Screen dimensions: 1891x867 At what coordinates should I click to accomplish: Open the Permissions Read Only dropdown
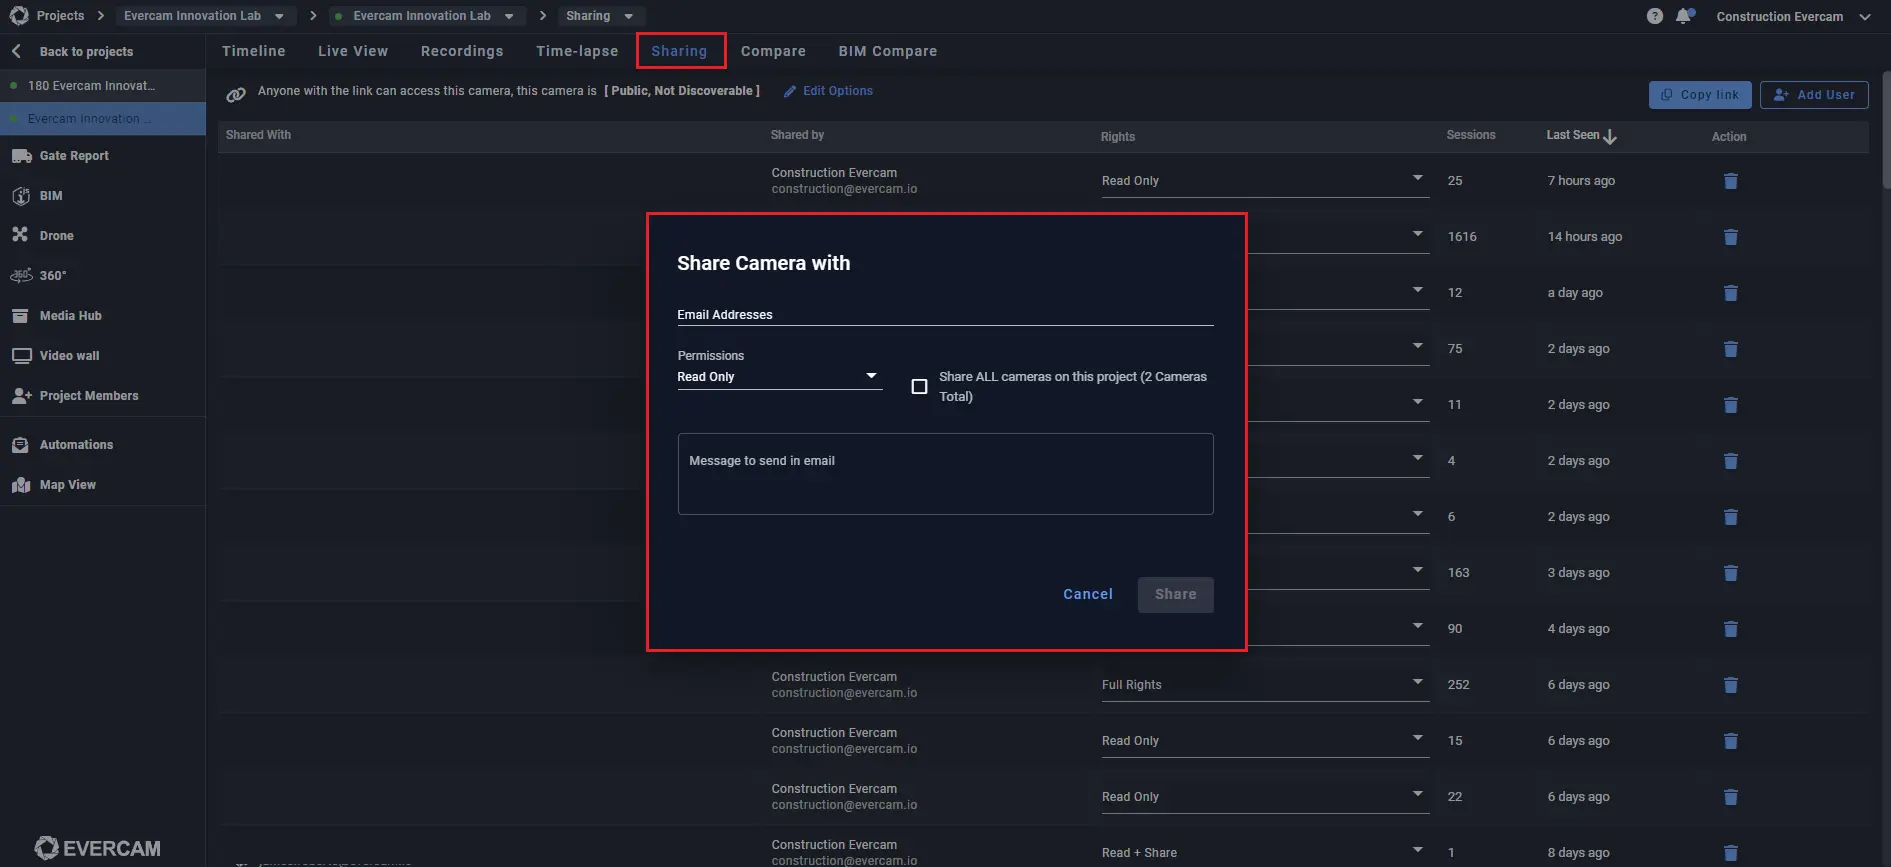[x=779, y=377]
